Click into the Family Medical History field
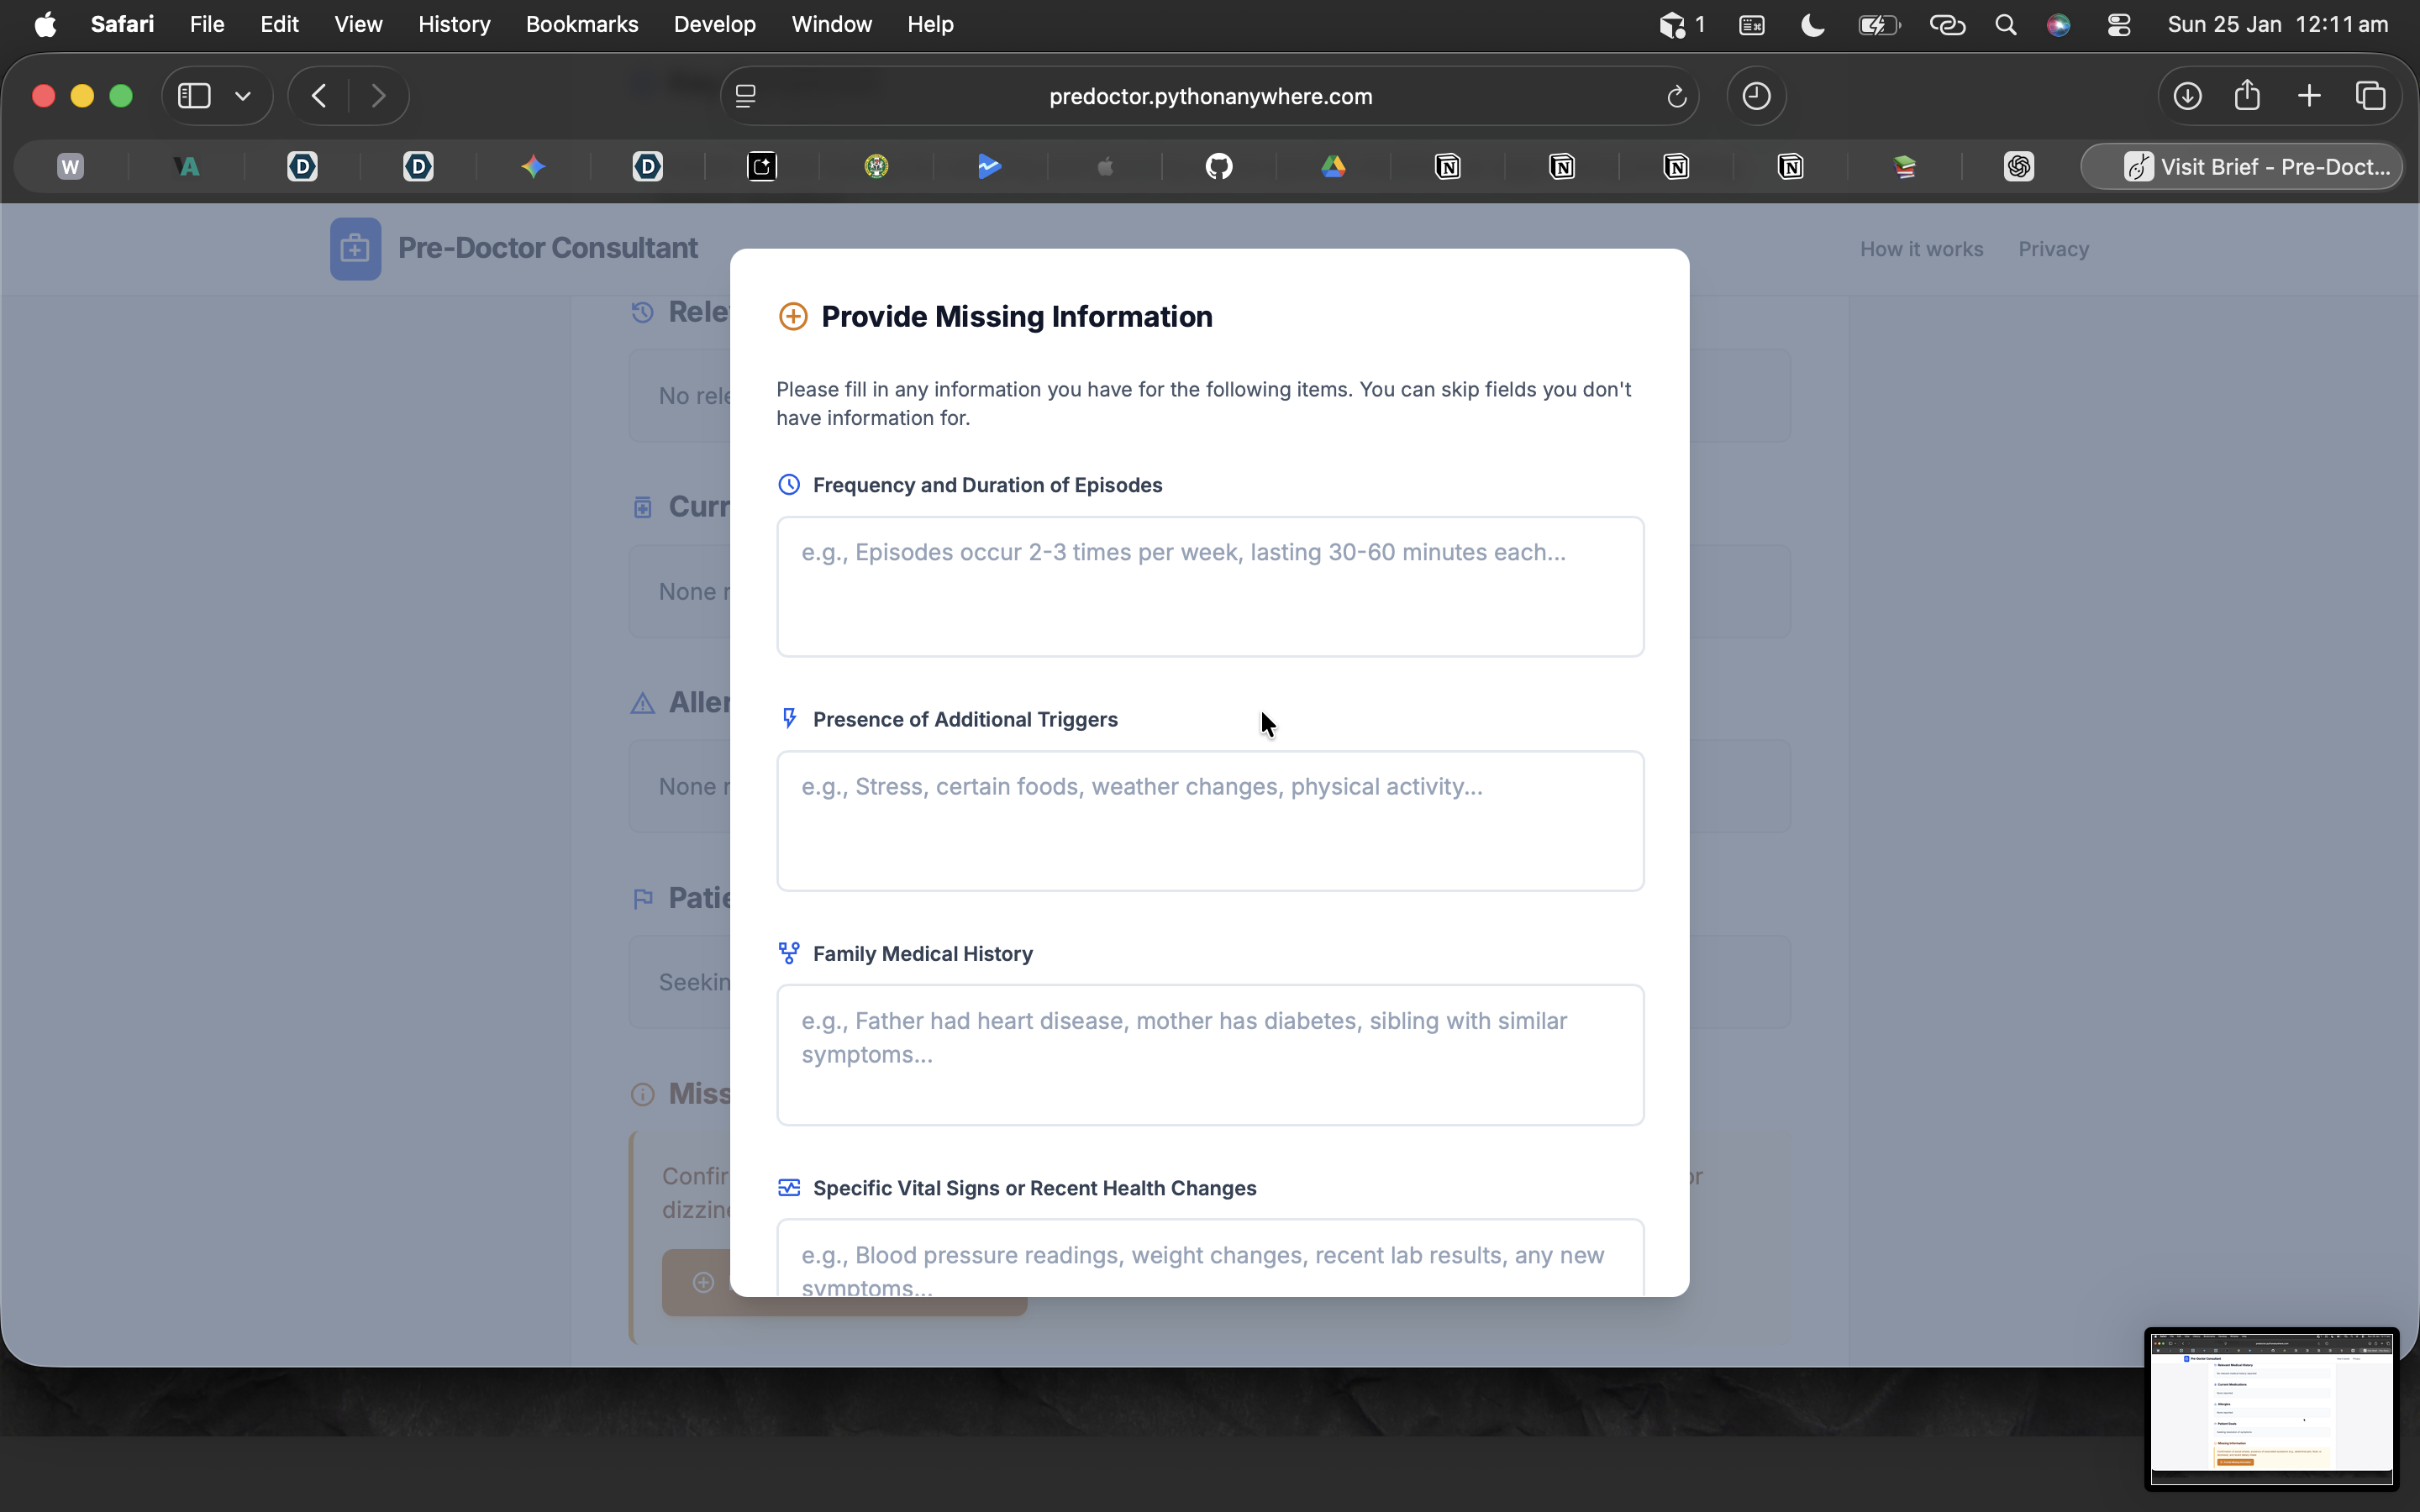 tap(1209, 1055)
